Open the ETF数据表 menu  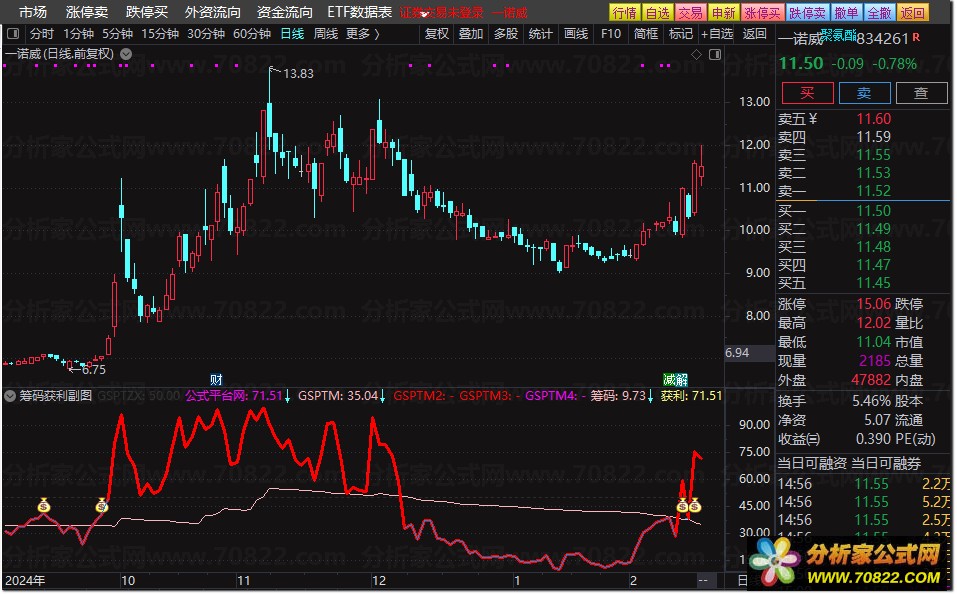coord(359,12)
